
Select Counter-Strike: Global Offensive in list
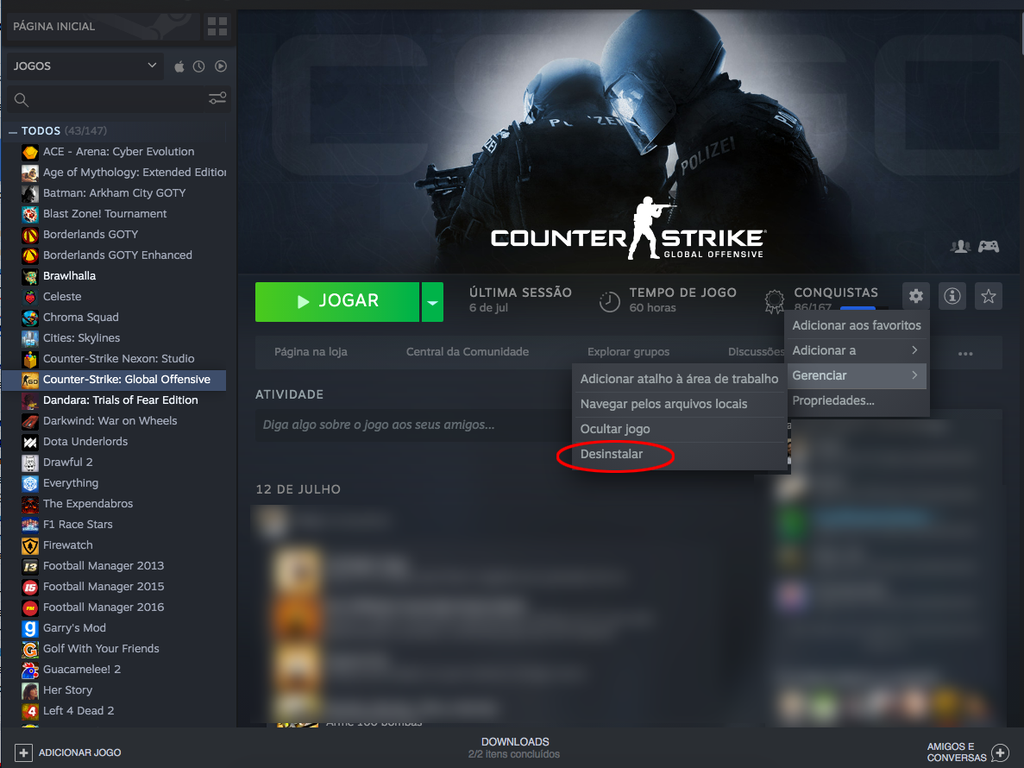pos(115,379)
